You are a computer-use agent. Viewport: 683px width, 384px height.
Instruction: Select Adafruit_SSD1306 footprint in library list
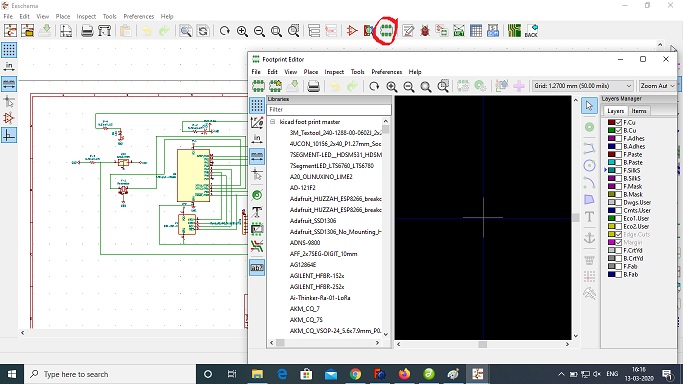click(x=313, y=221)
